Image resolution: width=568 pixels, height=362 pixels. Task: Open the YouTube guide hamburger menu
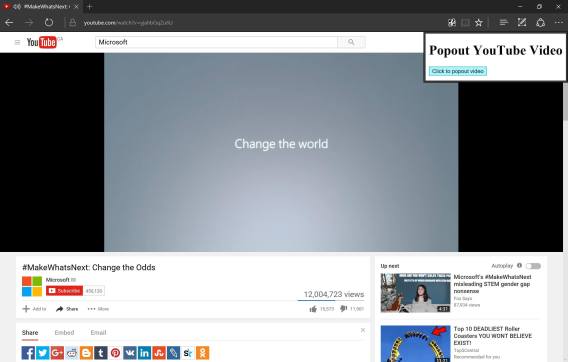(17, 42)
